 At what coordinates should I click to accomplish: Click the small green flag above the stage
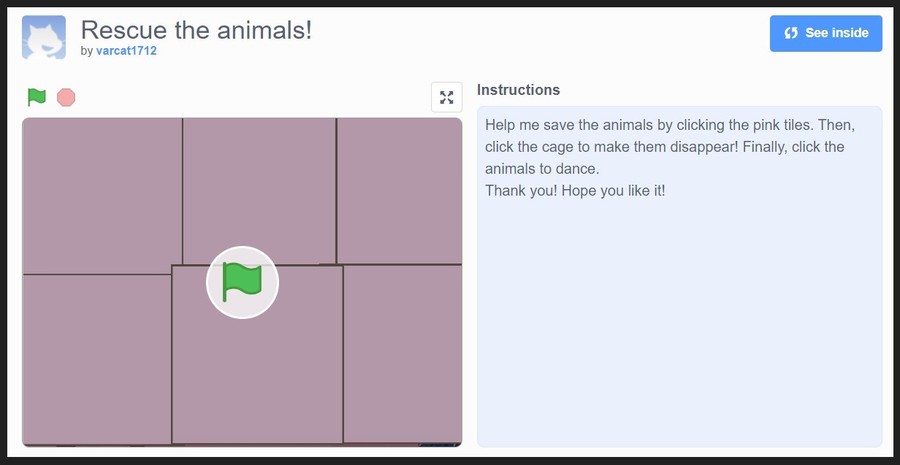click(x=37, y=97)
